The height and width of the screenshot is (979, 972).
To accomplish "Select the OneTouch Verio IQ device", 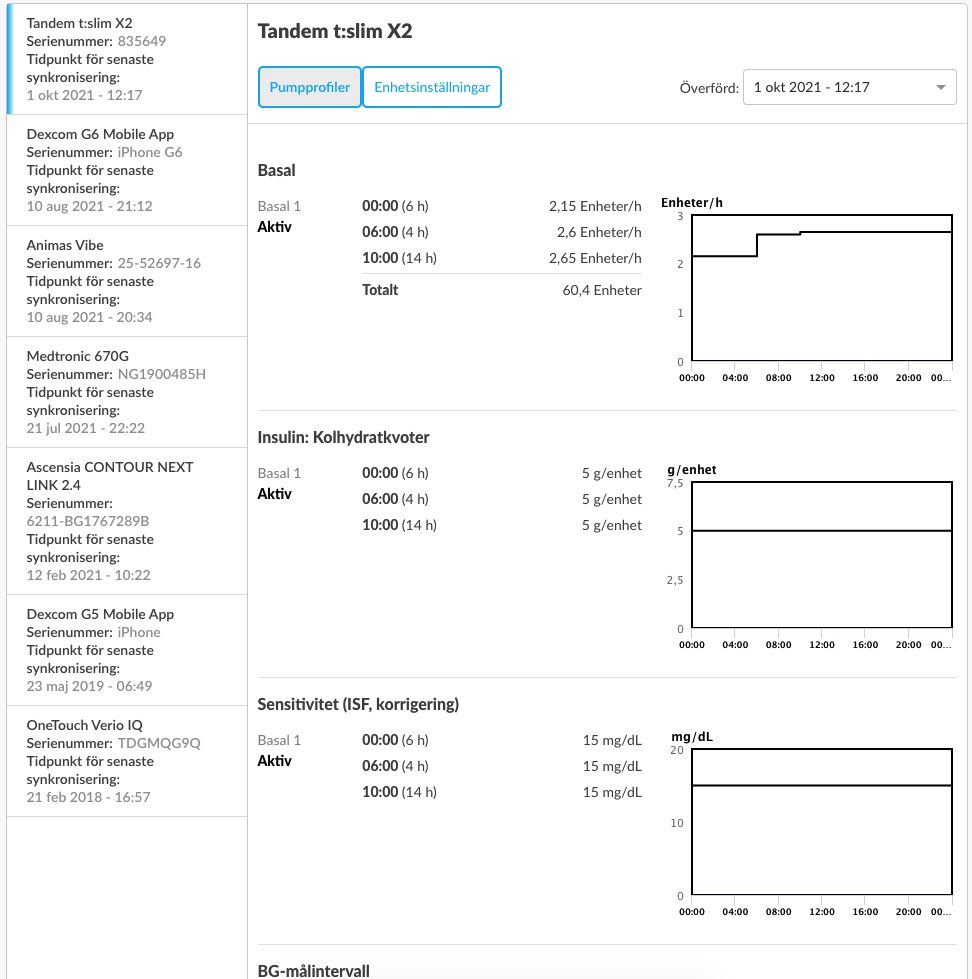I will [127, 761].
